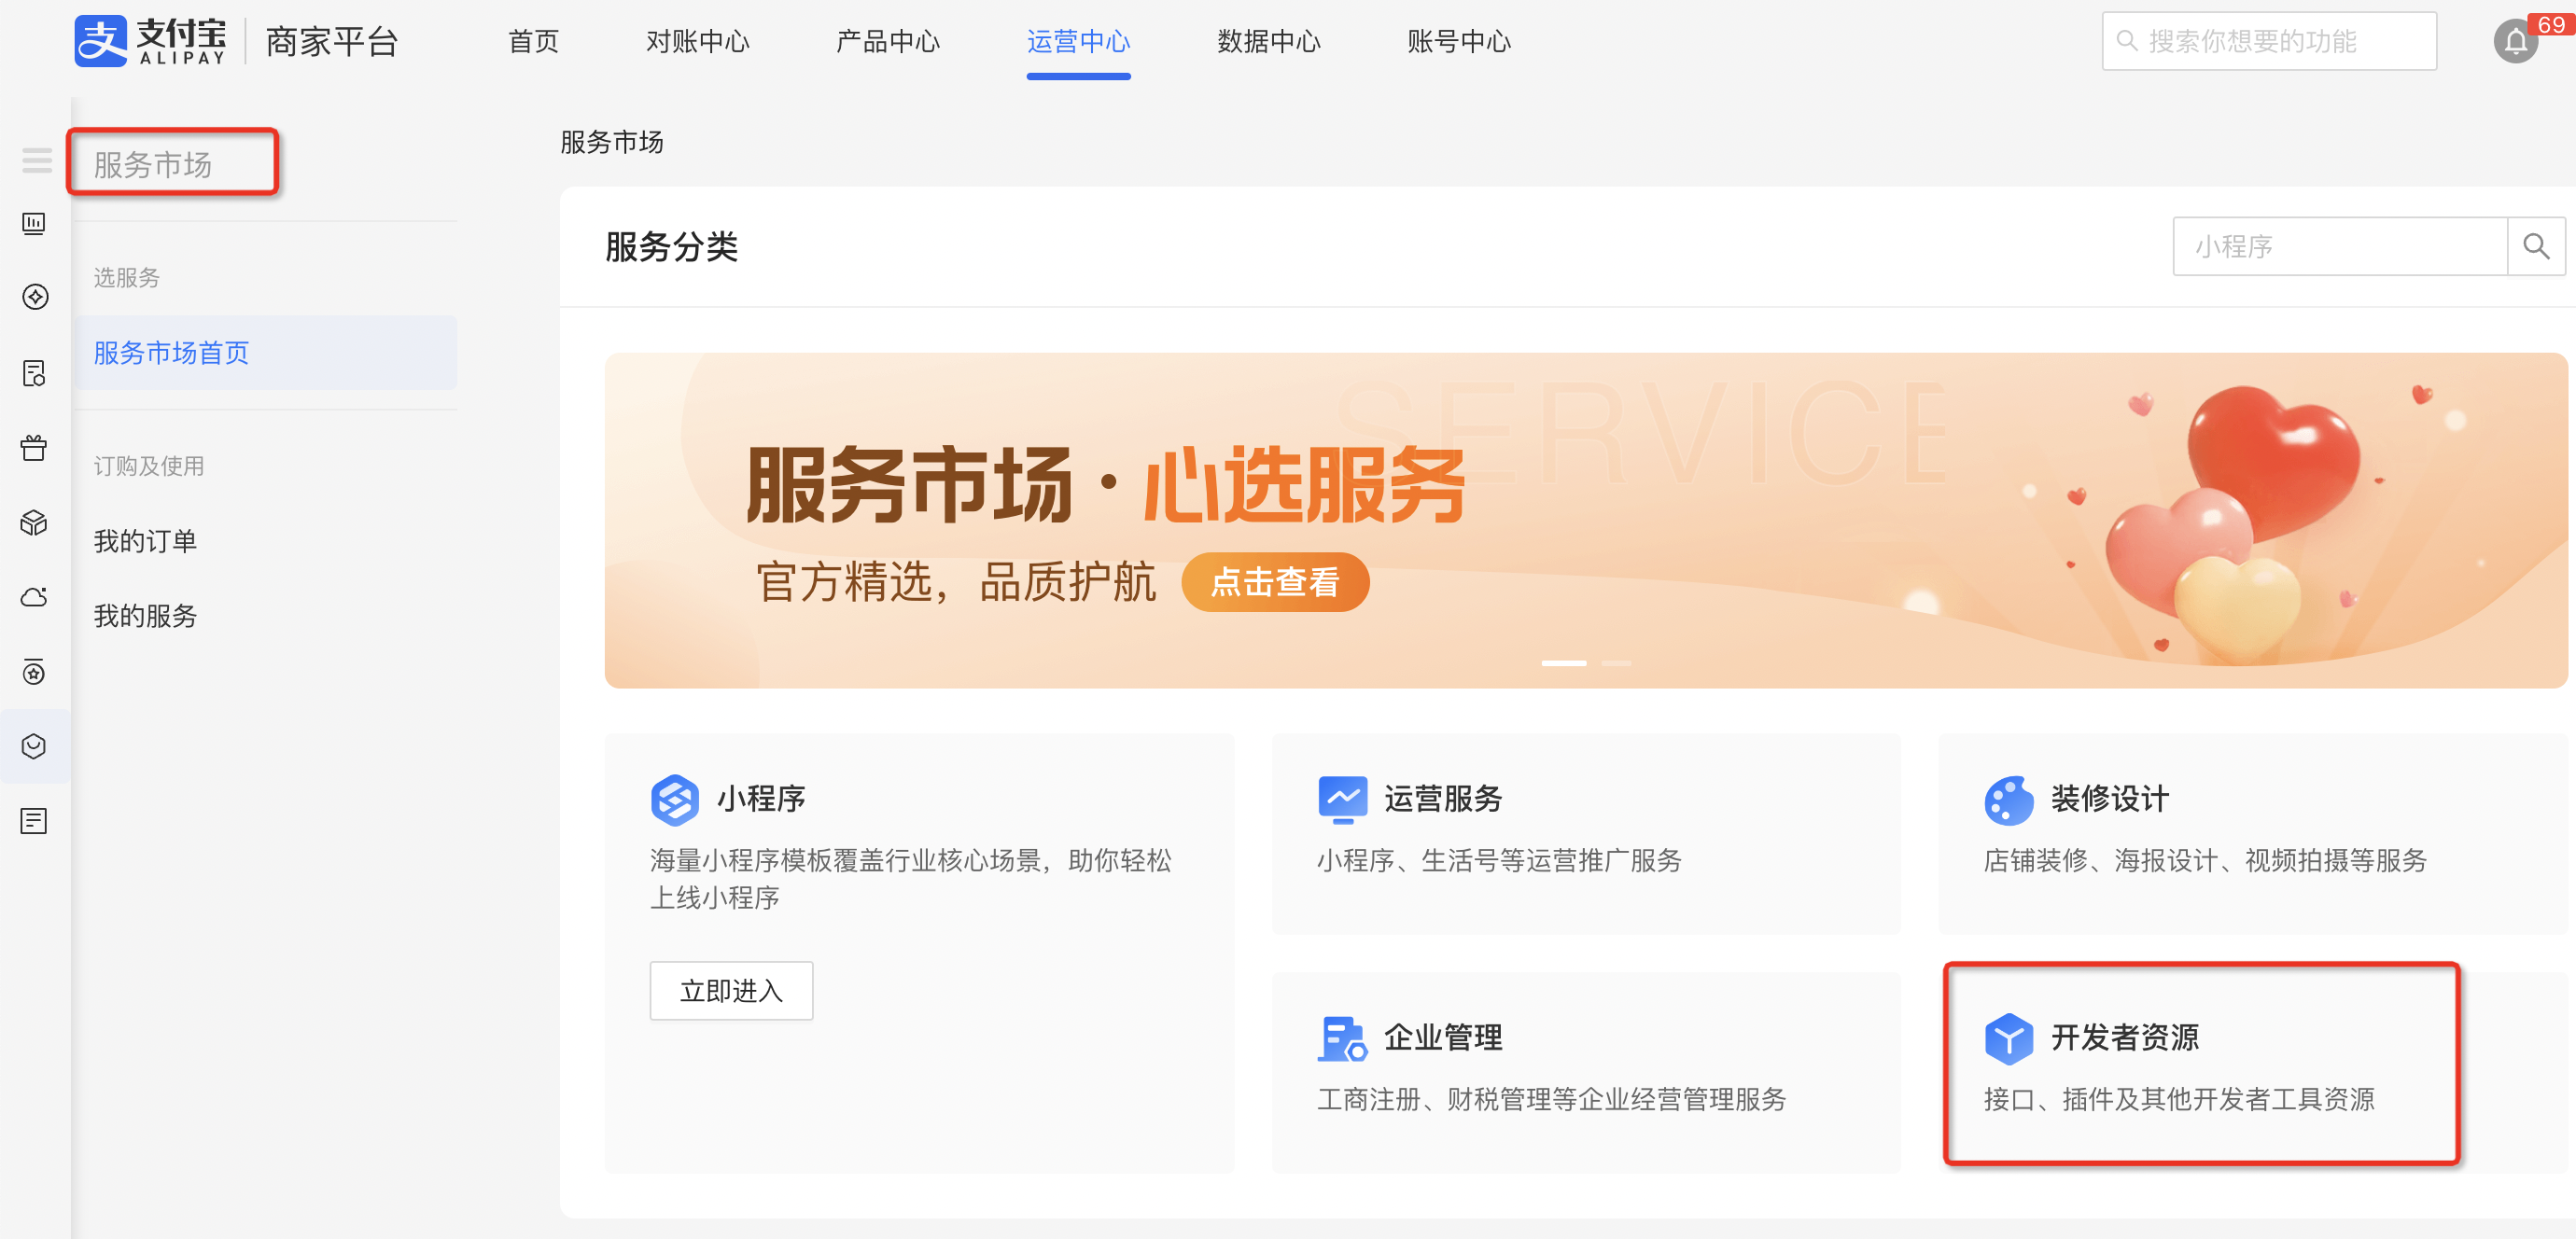Click 工商注册、财税管理等企业经营管理服务 description
This screenshot has width=2576, height=1239.
1551,1100
